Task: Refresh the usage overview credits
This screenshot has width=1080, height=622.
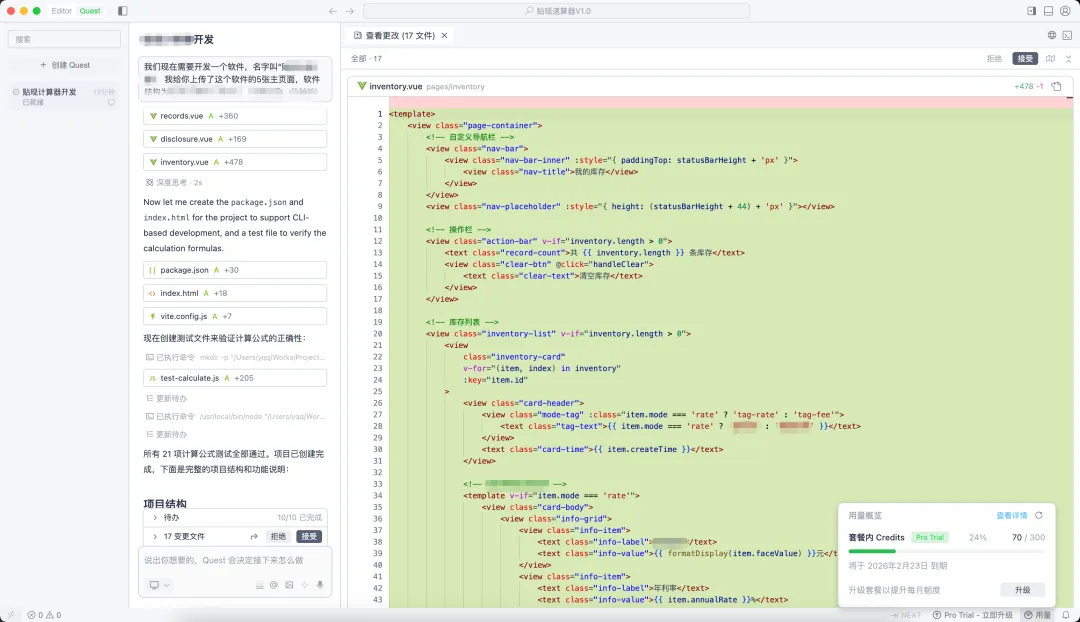Action: coord(1039,516)
